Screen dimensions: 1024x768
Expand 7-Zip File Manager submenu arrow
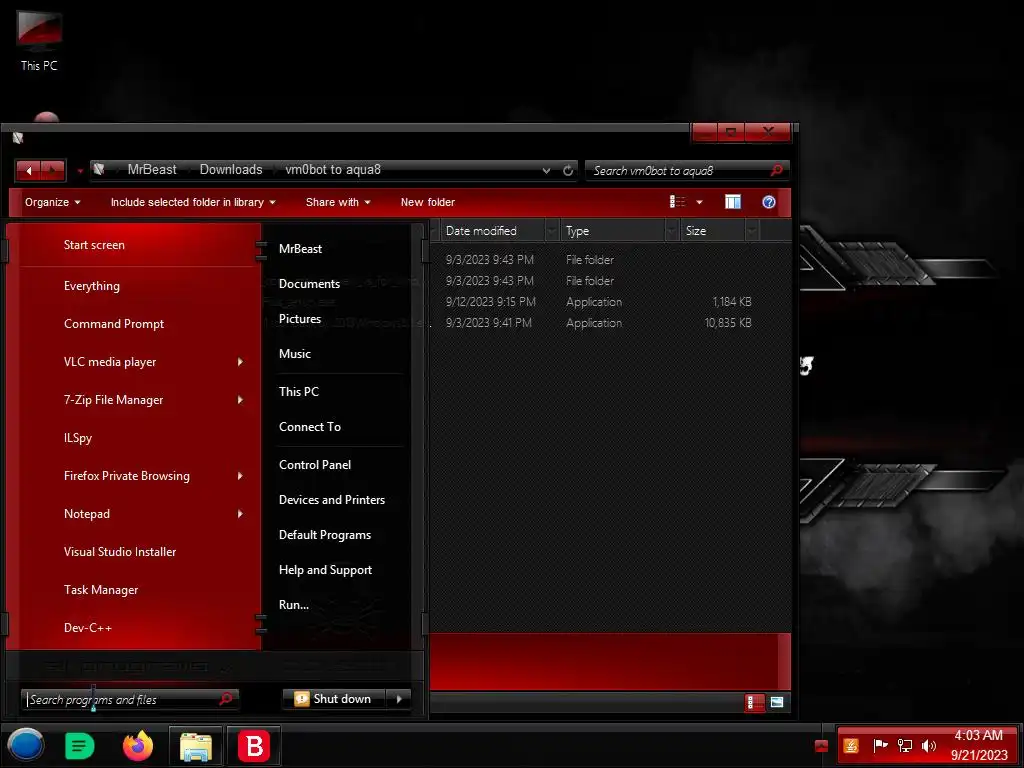tap(240, 400)
